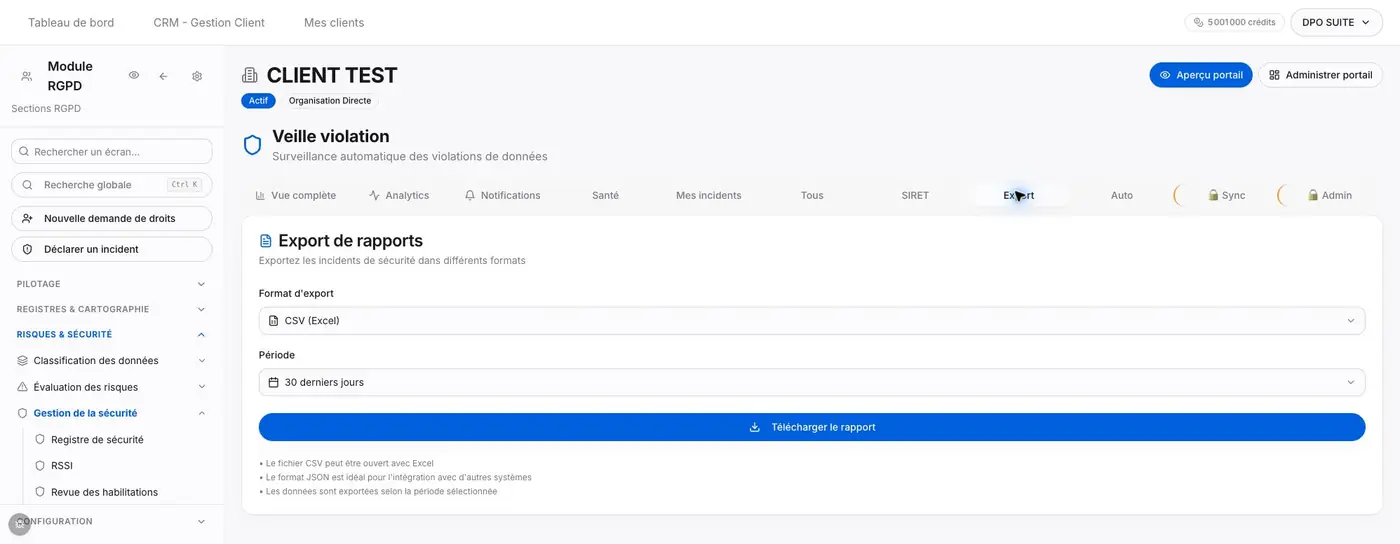
Task: Expand the PILOTAGE section
Action: (x=112, y=284)
